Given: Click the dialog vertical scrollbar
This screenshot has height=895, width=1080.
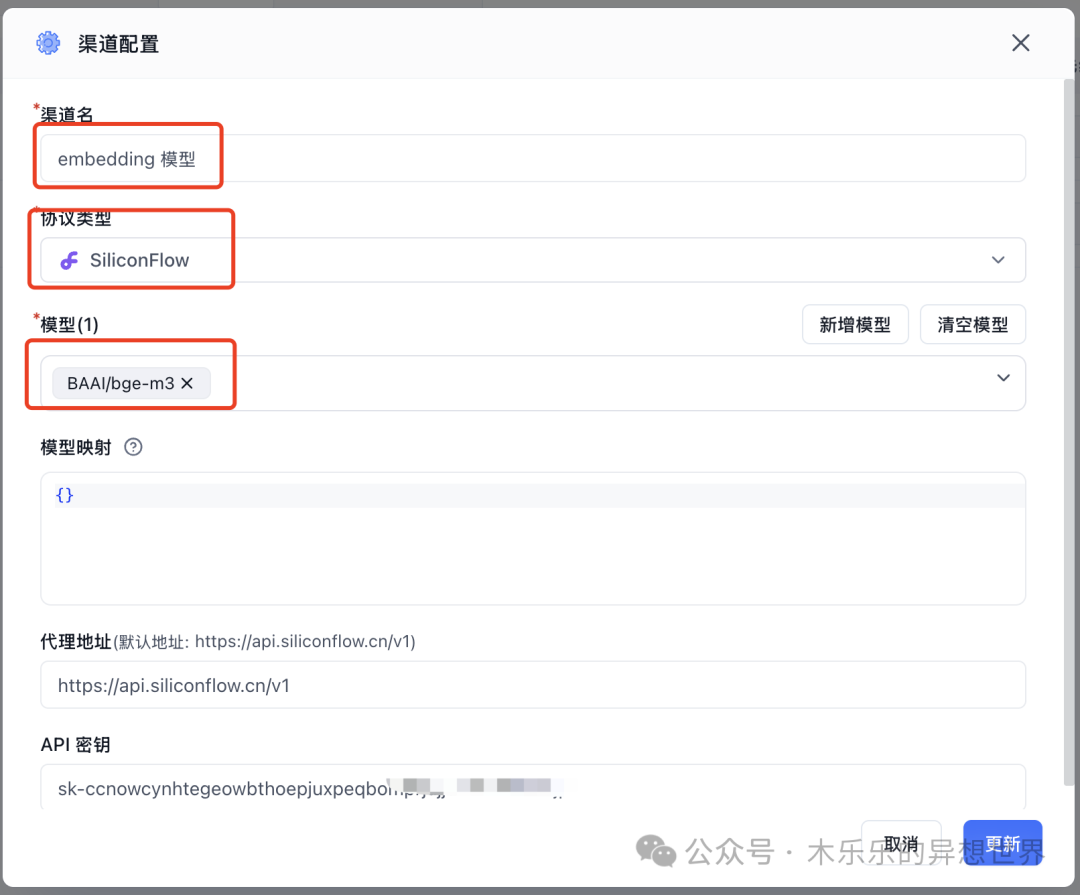Looking at the screenshot, I should click(1069, 432).
